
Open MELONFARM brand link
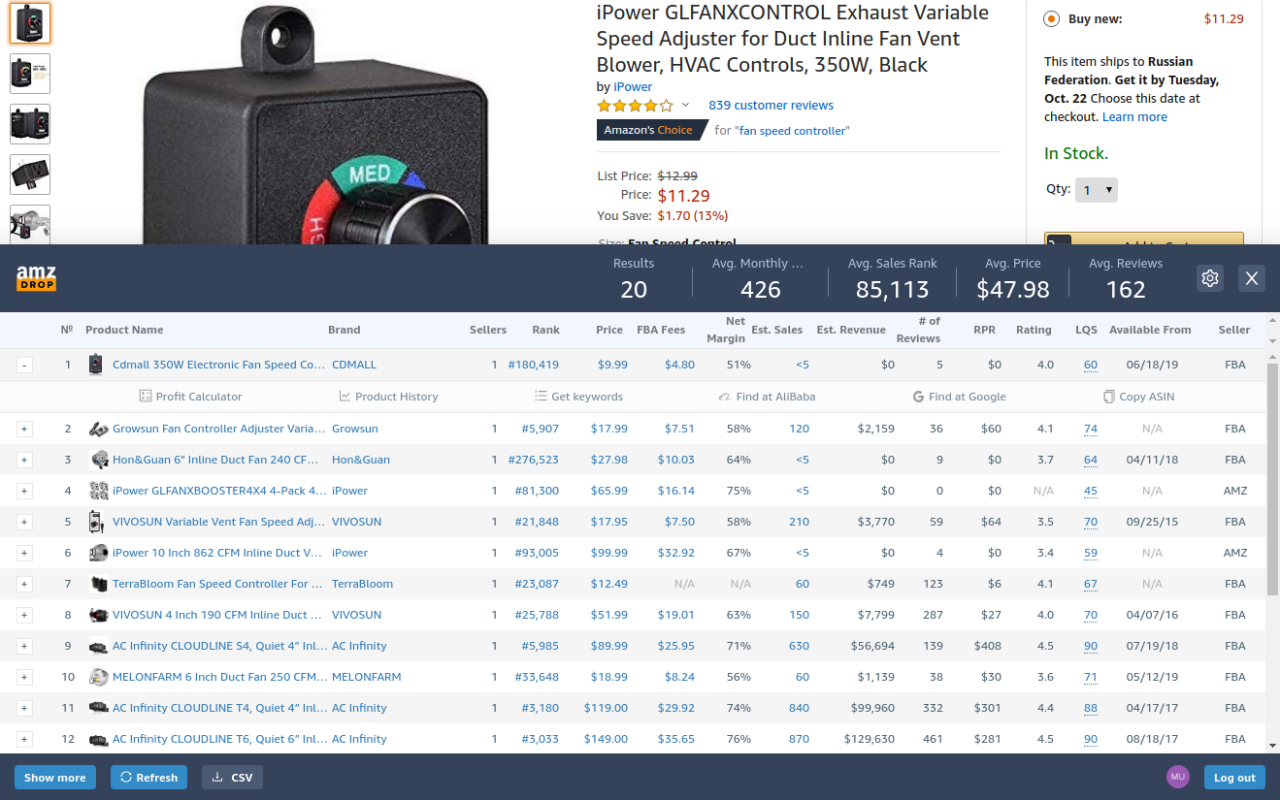pos(366,677)
